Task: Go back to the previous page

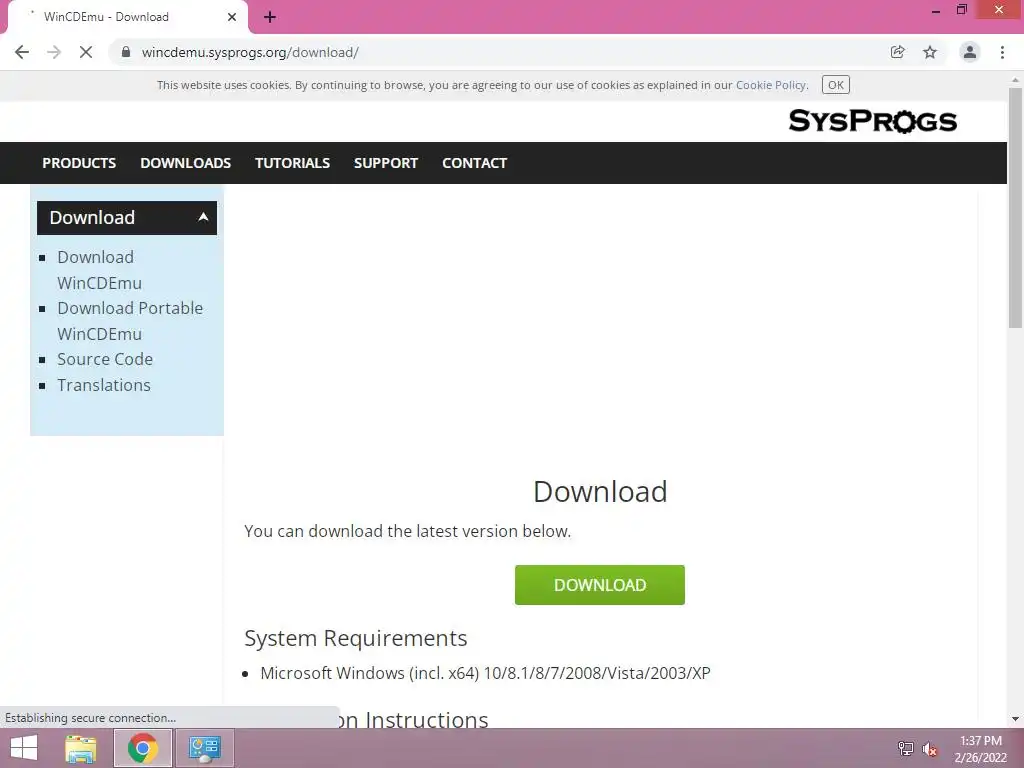Action: point(22,52)
